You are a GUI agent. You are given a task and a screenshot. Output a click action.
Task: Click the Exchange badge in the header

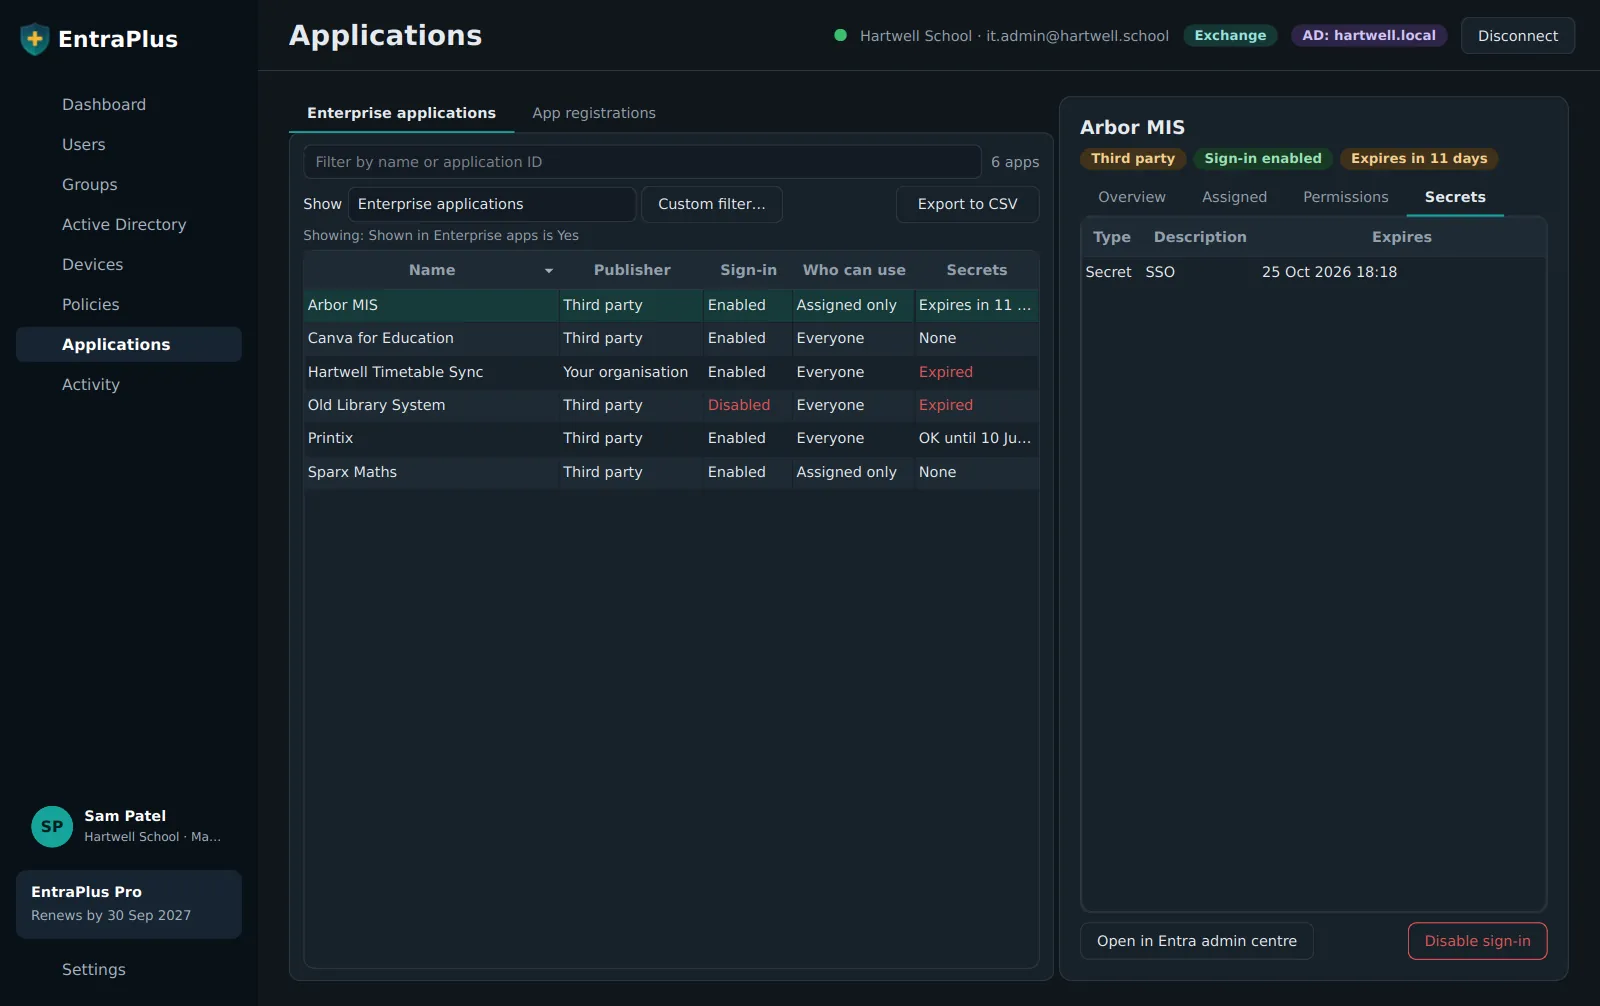coord(1230,36)
